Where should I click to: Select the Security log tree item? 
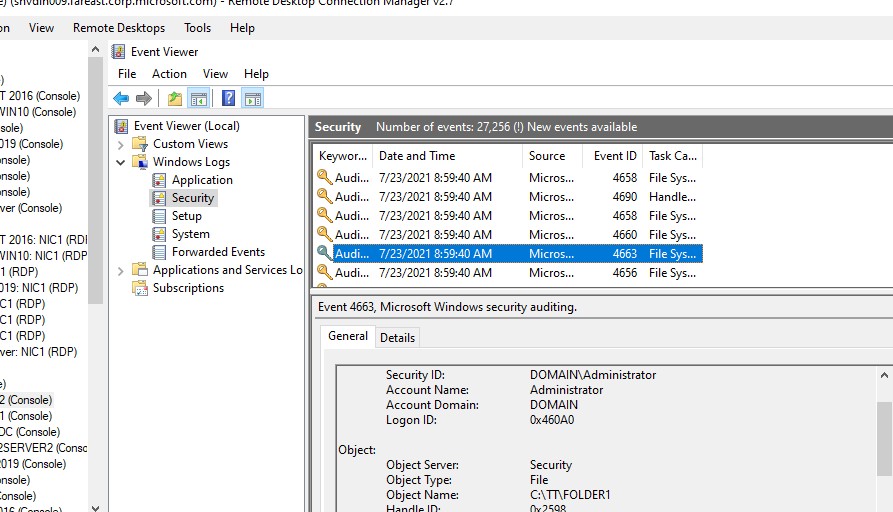tap(192, 198)
